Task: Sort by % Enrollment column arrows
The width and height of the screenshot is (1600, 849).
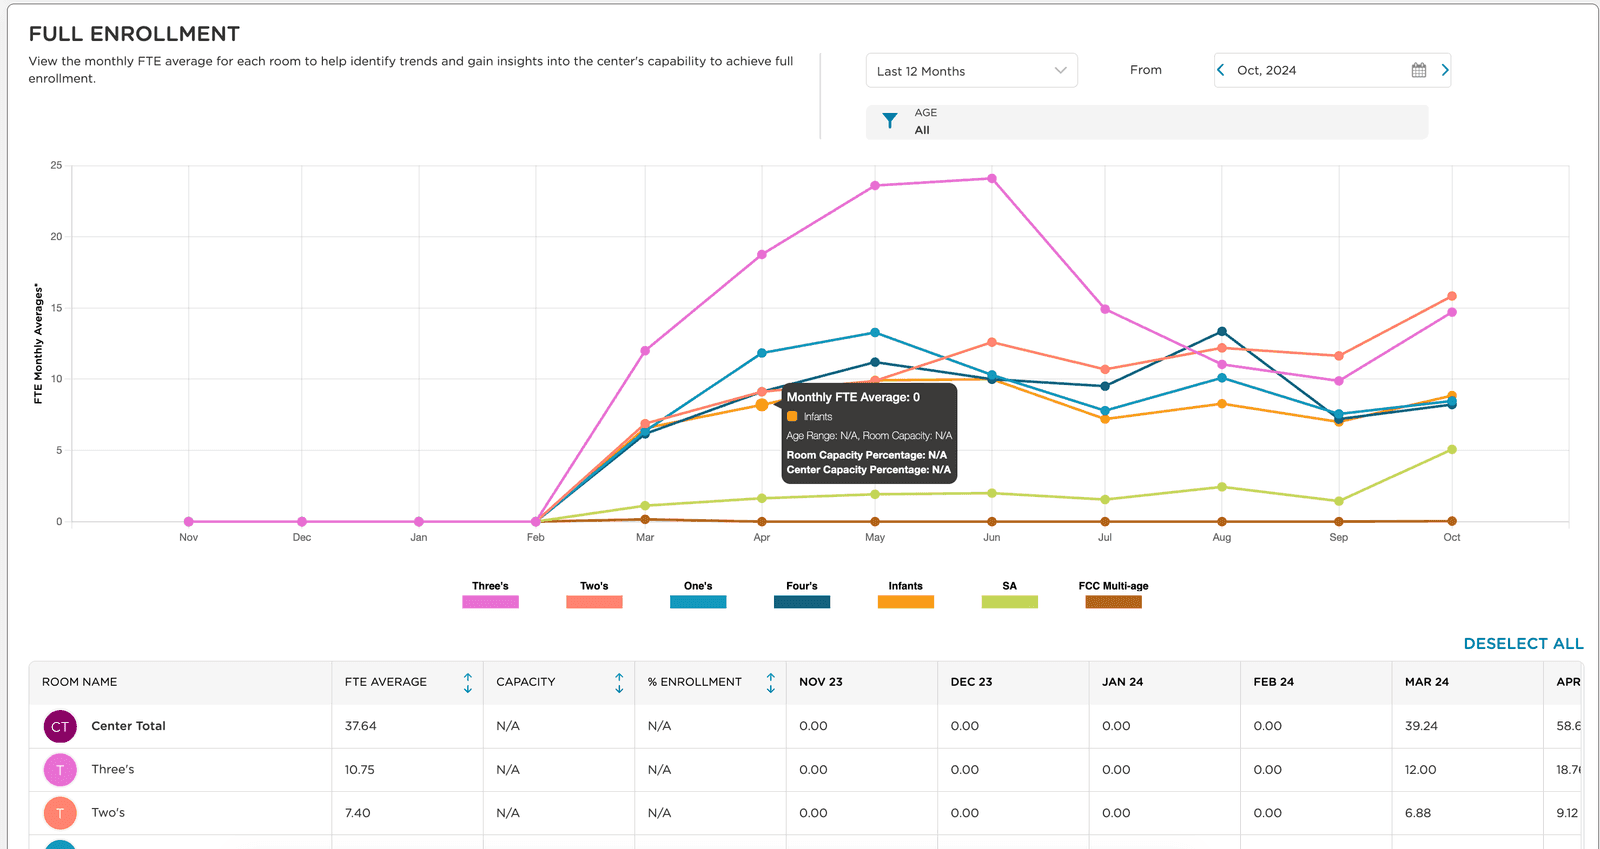Action: [770, 682]
